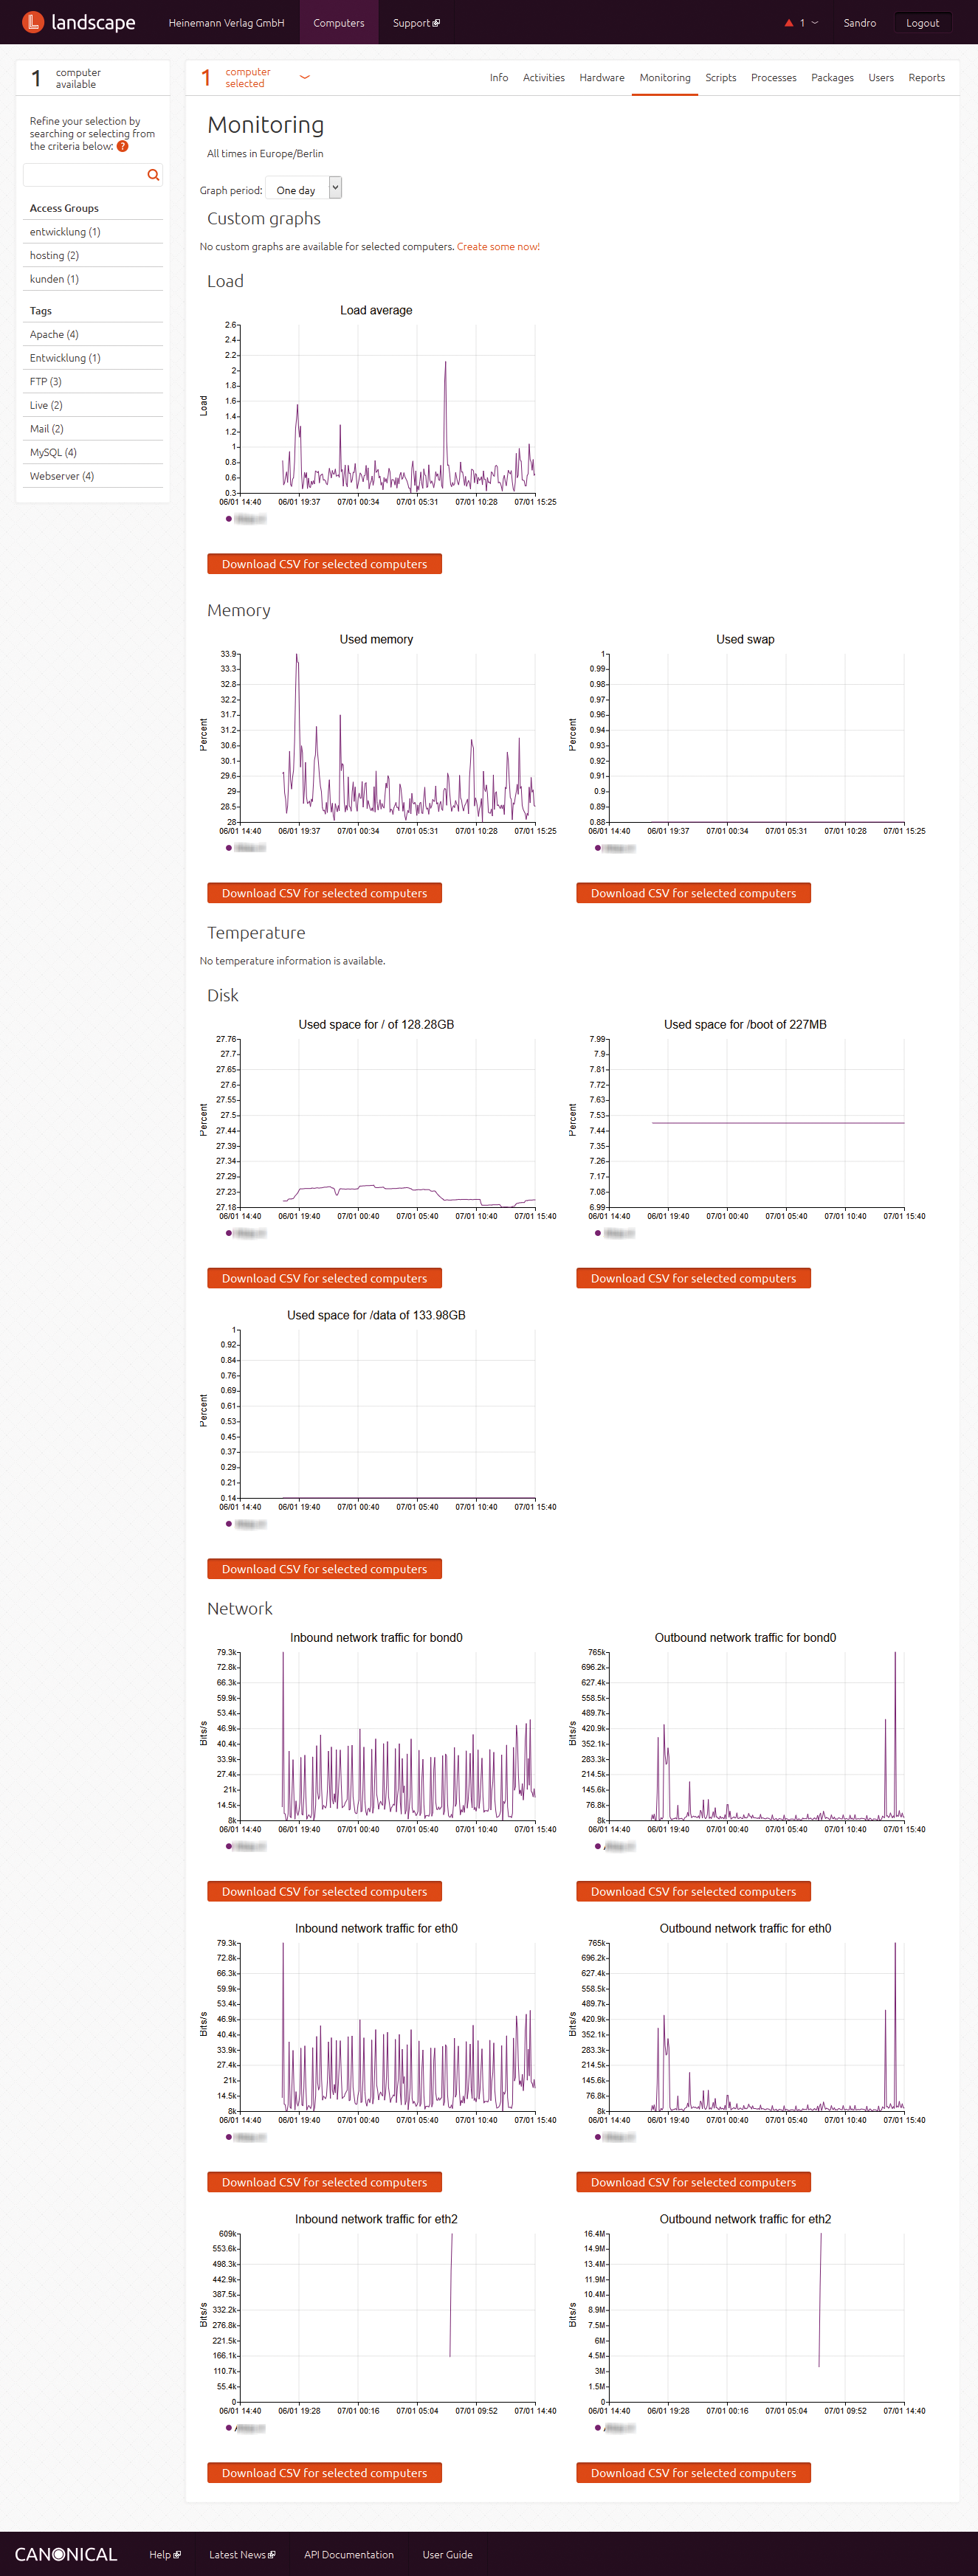
Task: Select kunden (1) access group
Action: 54,279
